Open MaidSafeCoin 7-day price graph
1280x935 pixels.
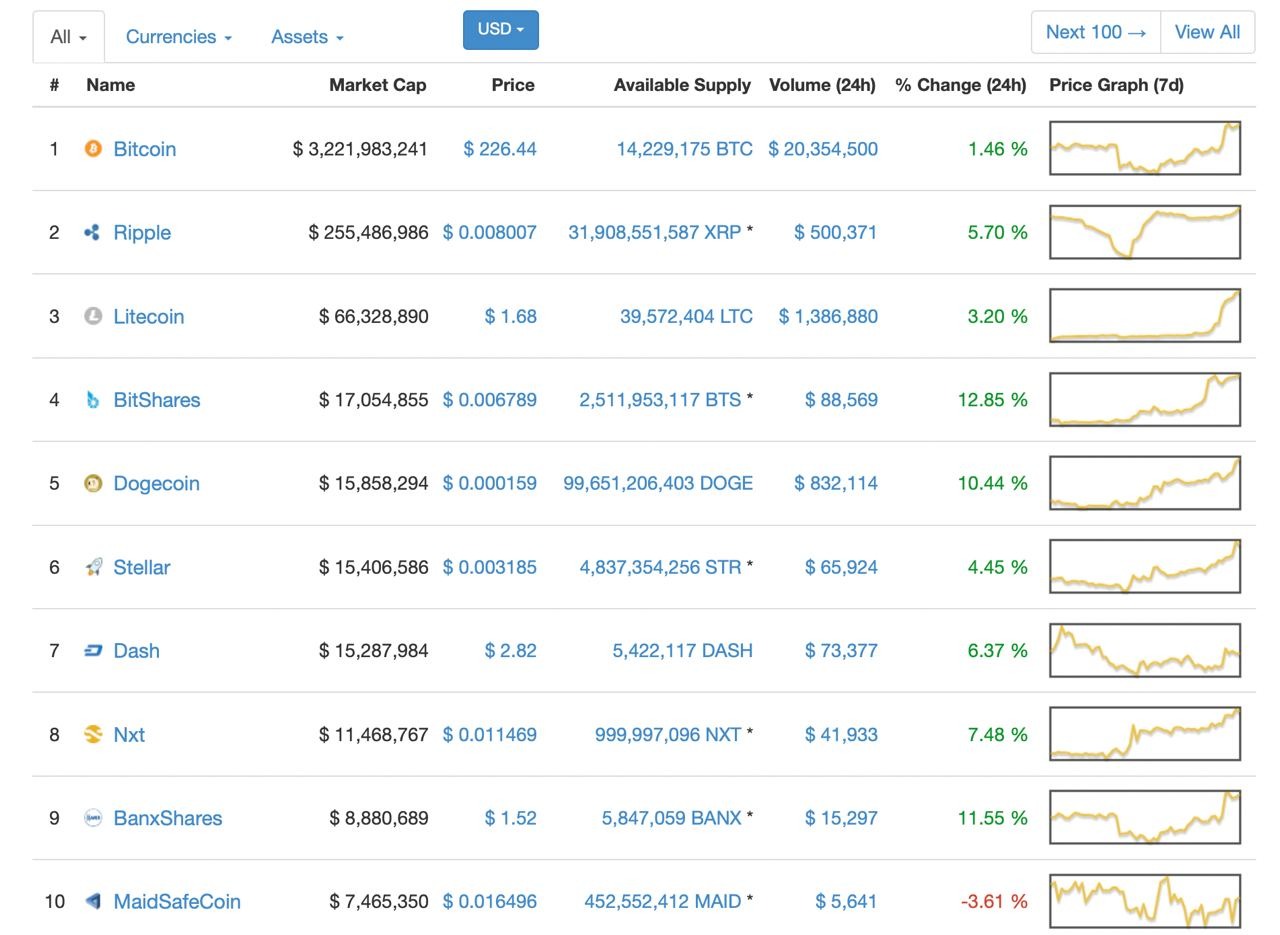1145,901
